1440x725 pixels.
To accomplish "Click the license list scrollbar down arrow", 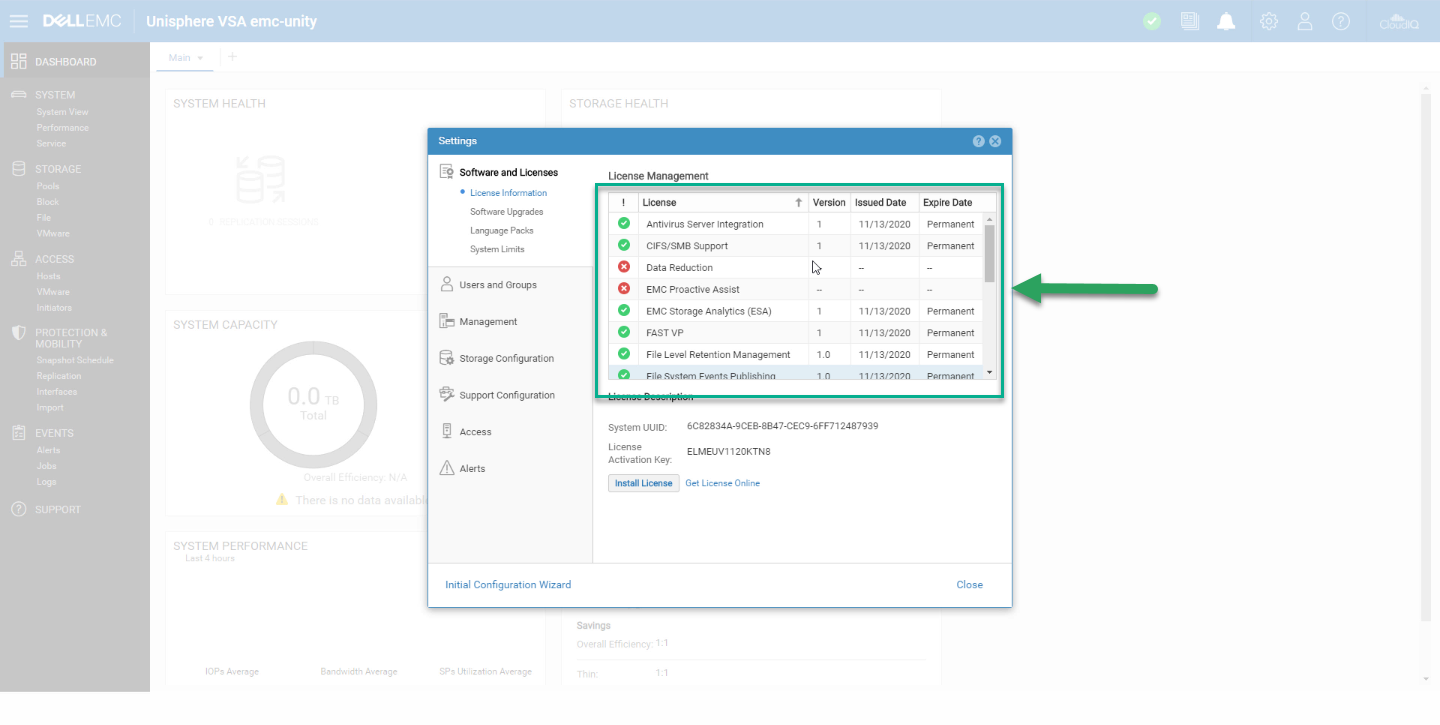I will pos(990,372).
